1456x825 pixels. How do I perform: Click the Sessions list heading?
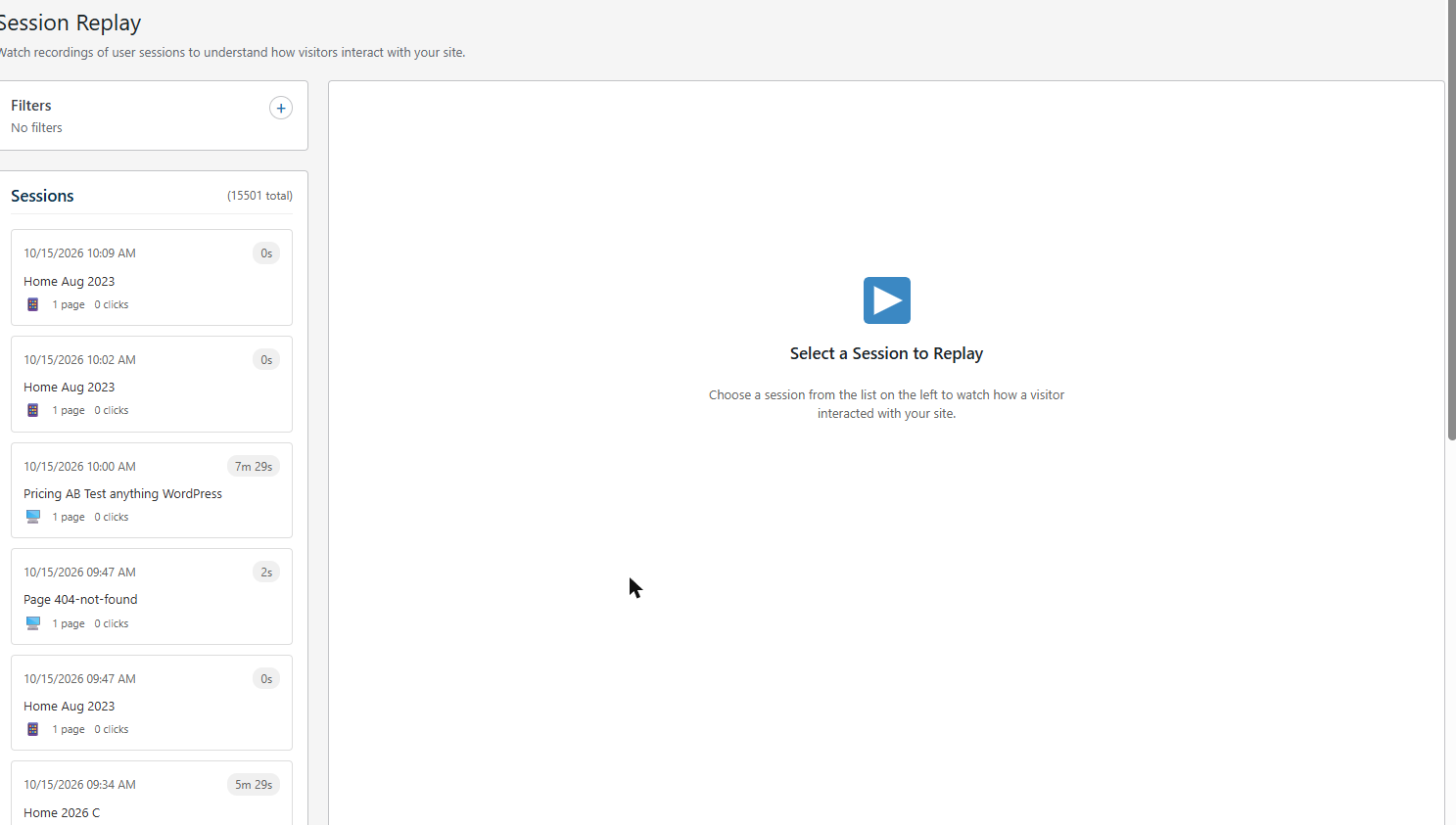tap(42, 196)
